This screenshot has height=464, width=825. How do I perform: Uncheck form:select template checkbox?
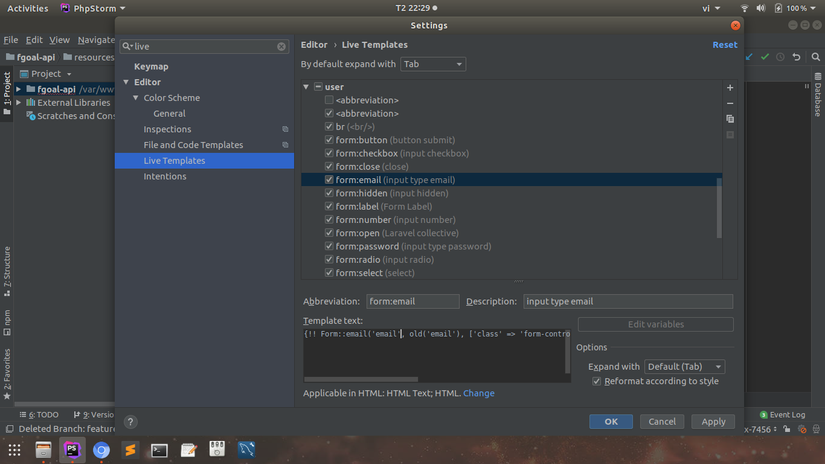tap(329, 273)
